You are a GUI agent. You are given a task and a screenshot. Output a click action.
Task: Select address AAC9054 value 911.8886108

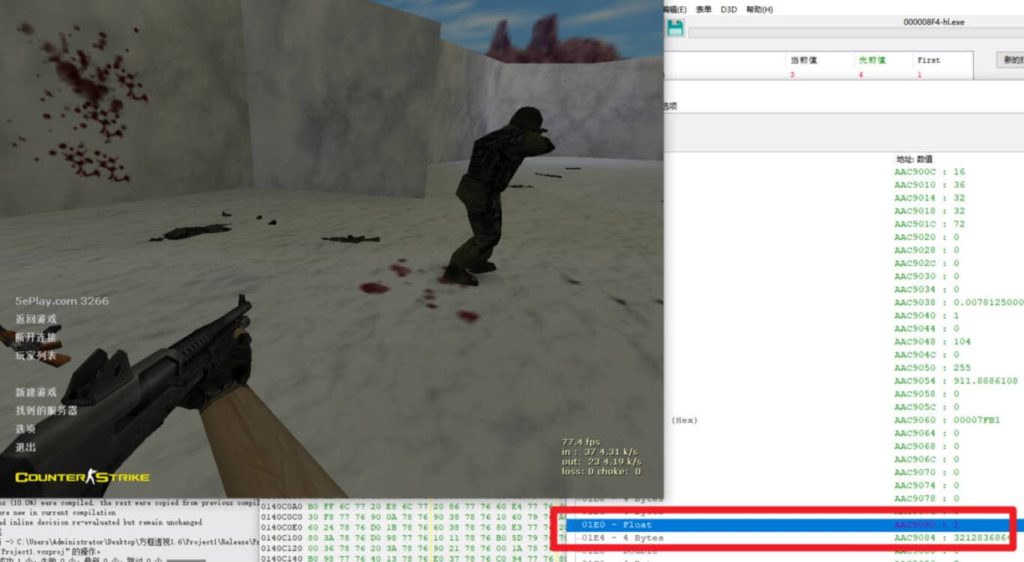[x=957, y=381]
